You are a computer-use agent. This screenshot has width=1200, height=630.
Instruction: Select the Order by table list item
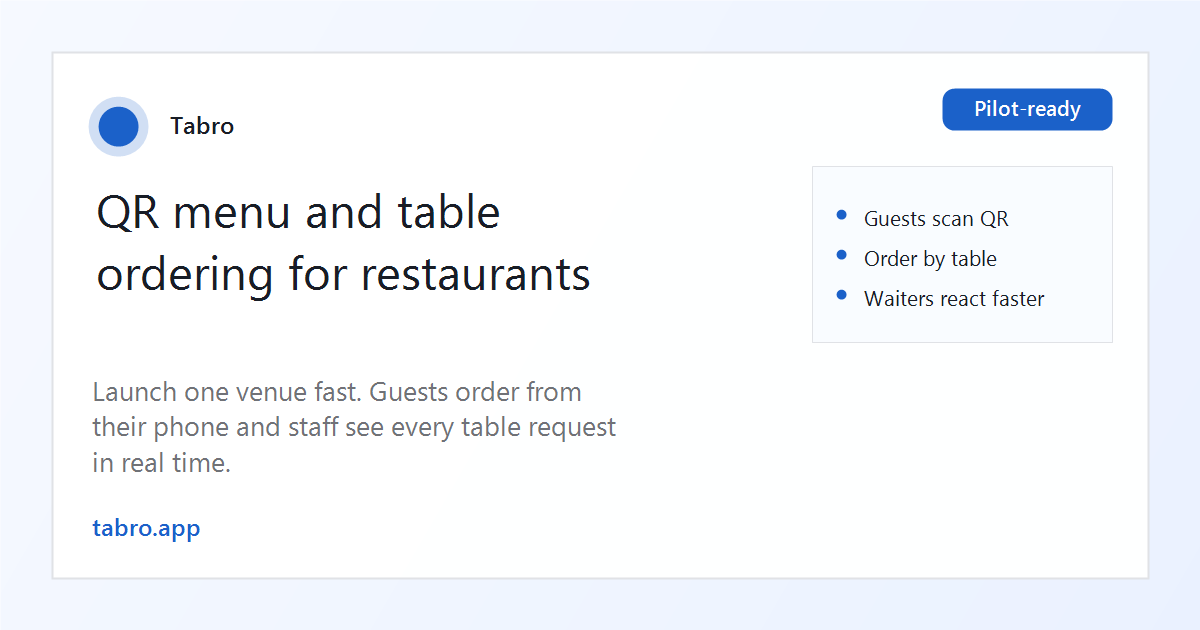point(930,259)
